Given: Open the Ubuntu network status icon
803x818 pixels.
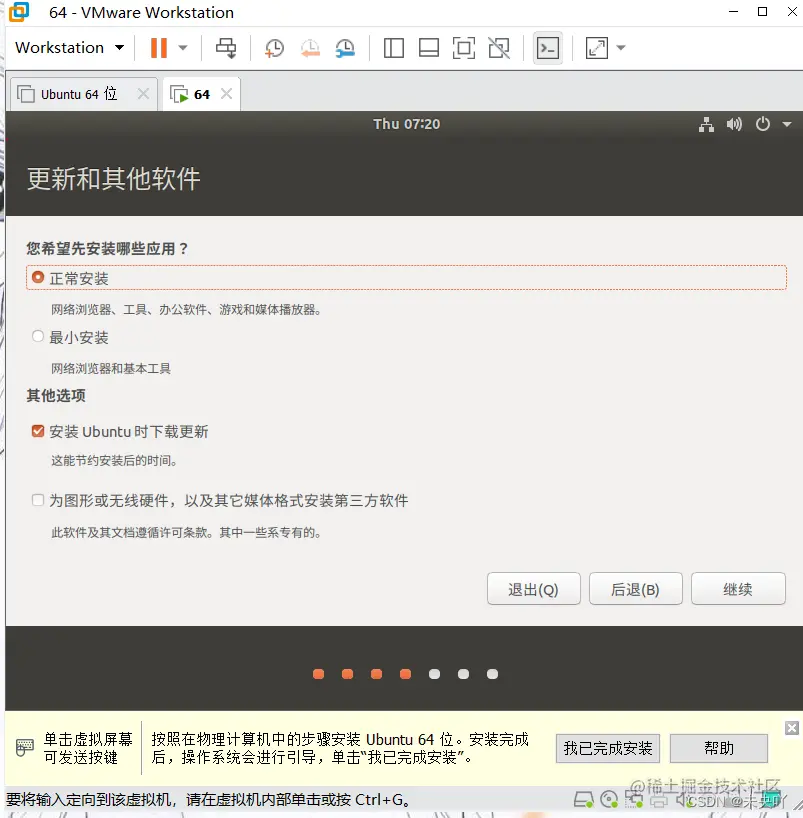Looking at the screenshot, I should click(706, 124).
